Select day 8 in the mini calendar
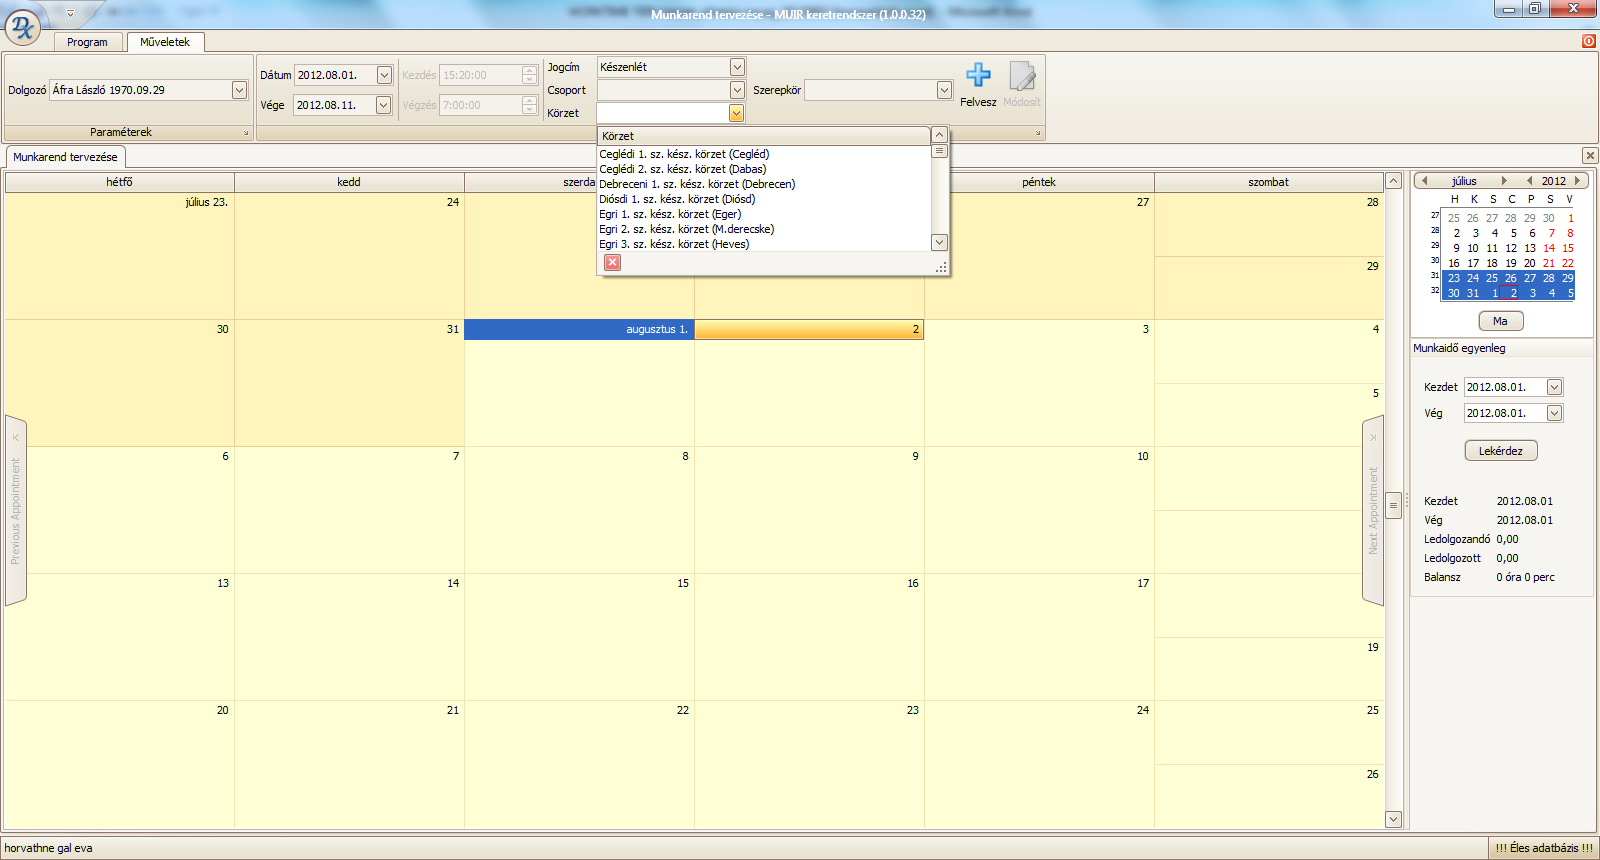Image resolution: width=1600 pixels, height=860 pixels. [1570, 233]
